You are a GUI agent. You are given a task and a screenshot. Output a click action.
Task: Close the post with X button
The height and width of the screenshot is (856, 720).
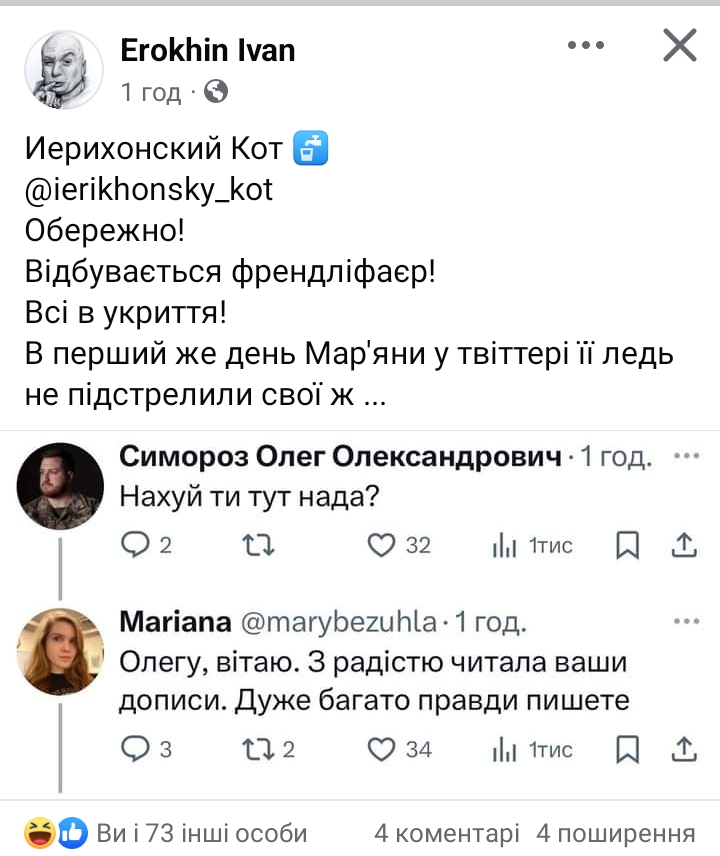click(x=680, y=46)
